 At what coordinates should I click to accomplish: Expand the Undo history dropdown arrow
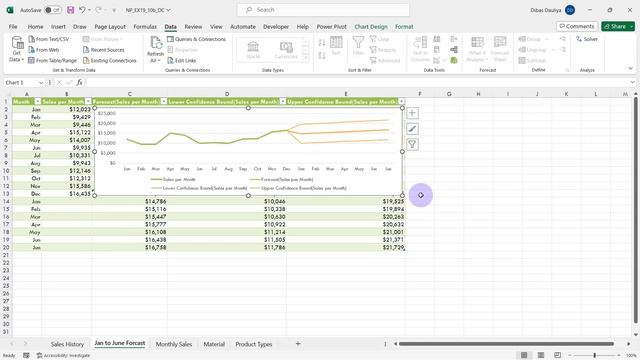pyautogui.click(x=89, y=10)
